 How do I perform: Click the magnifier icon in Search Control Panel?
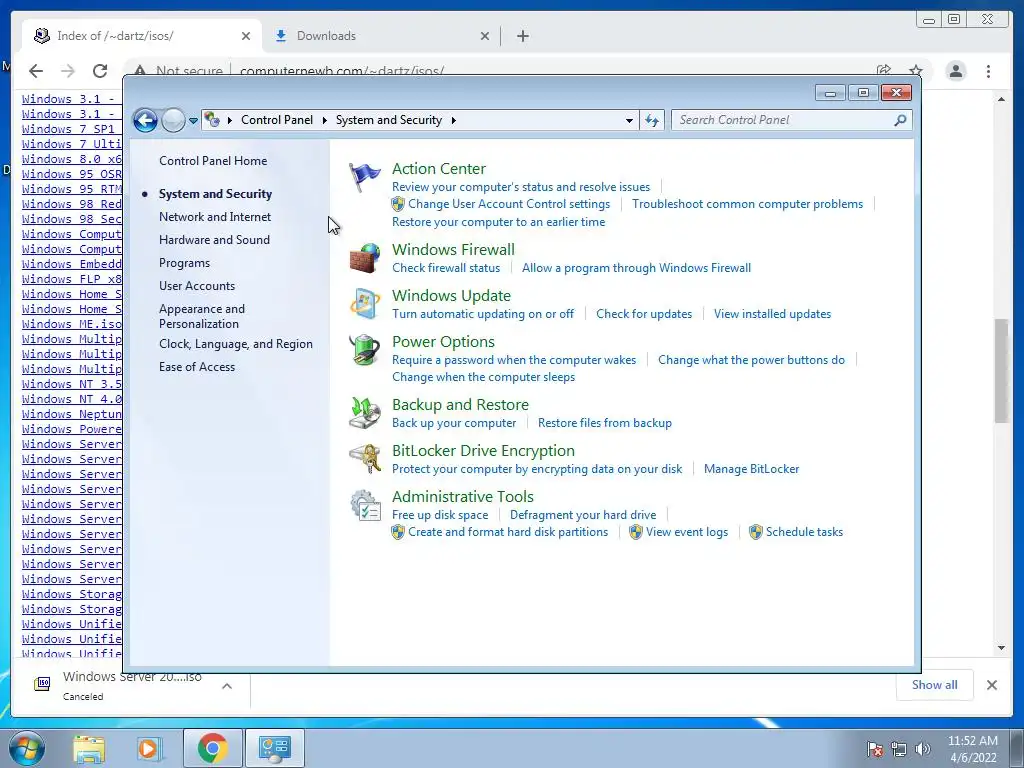tap(901, 120)
